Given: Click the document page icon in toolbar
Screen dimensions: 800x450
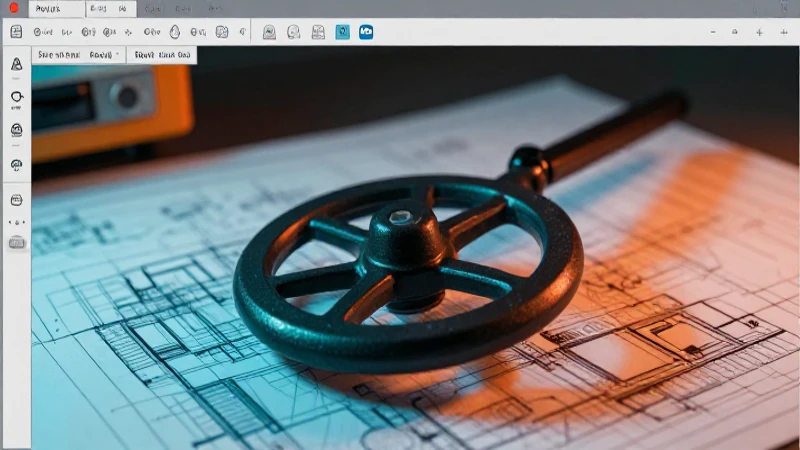Looking at the screenshot, I should click(16, 32).
